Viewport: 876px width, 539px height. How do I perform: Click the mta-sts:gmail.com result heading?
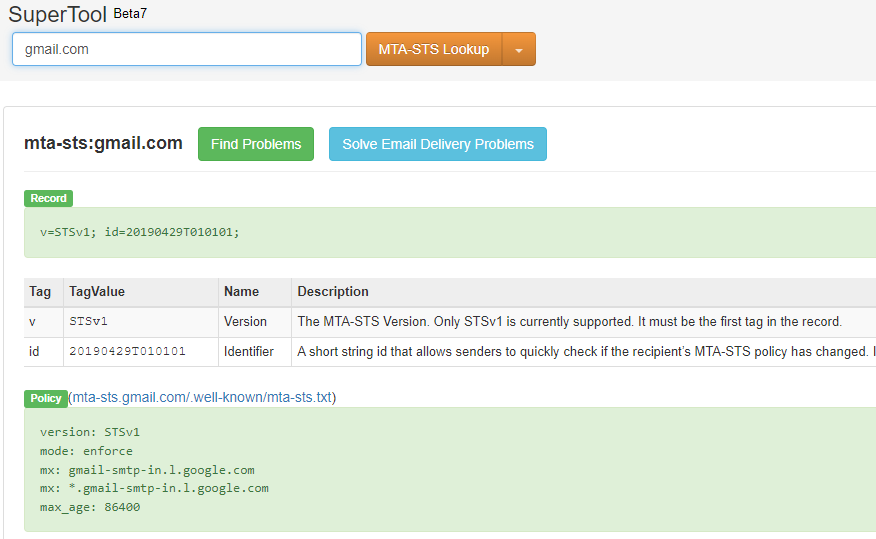(x=103, y=143)
